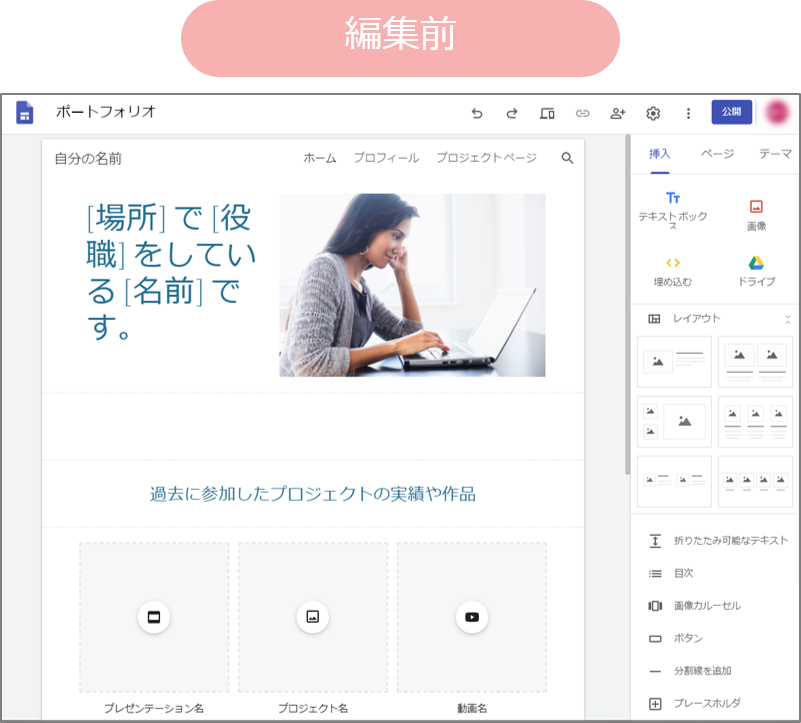Click the video placeholder YouTube icon
The image size is (801, 723).
[x=472, y=617]
